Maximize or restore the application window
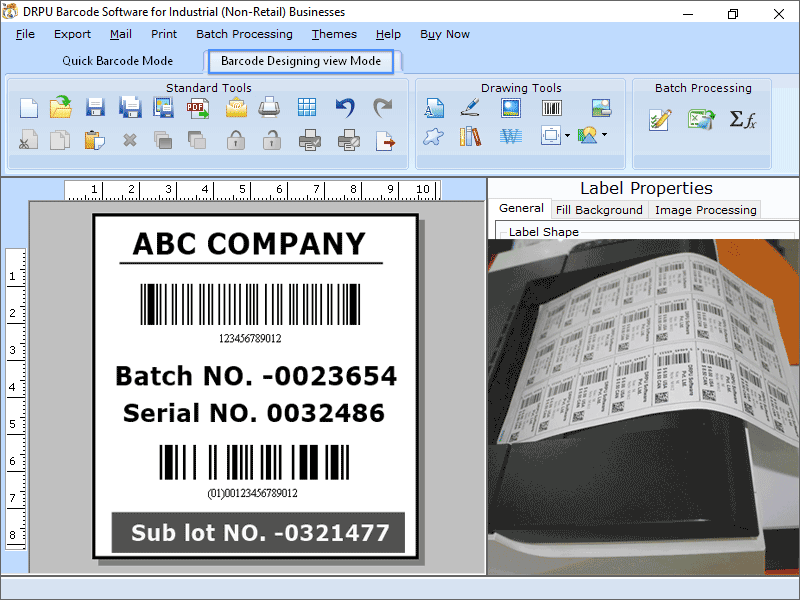800x600 pixels. click(733, 14)
